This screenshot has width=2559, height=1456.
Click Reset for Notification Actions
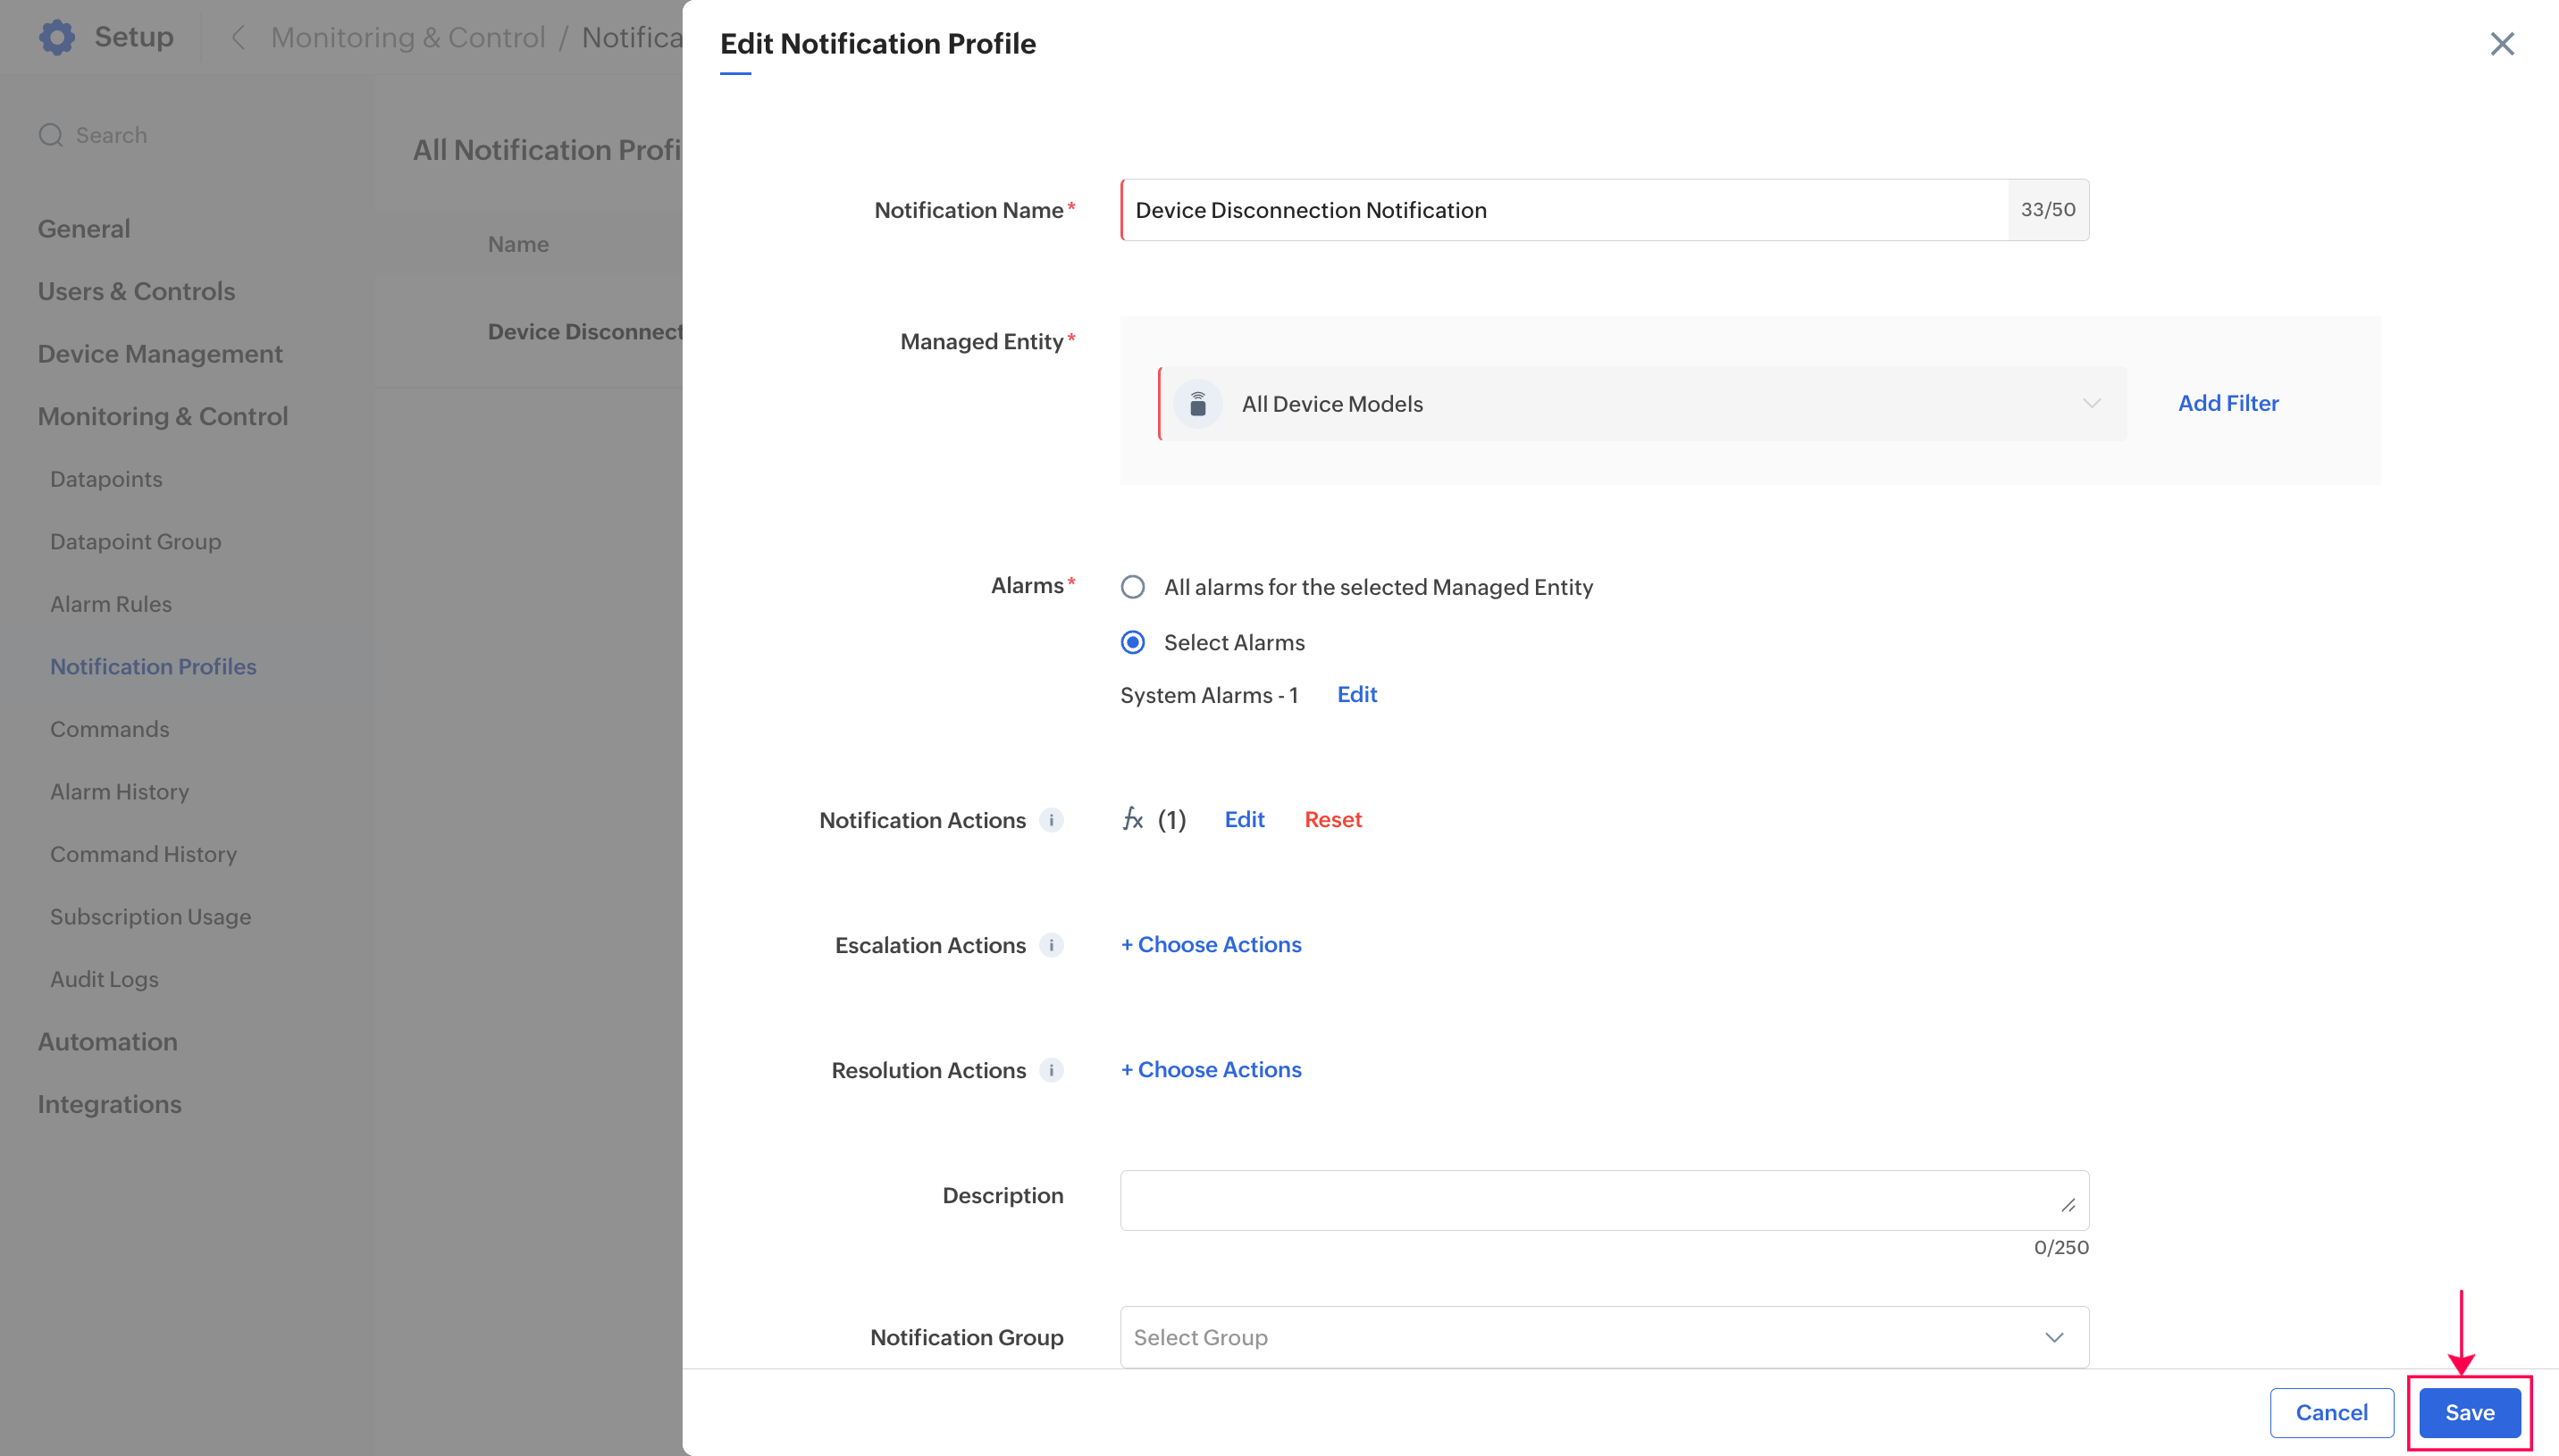tap(1333, 820)
